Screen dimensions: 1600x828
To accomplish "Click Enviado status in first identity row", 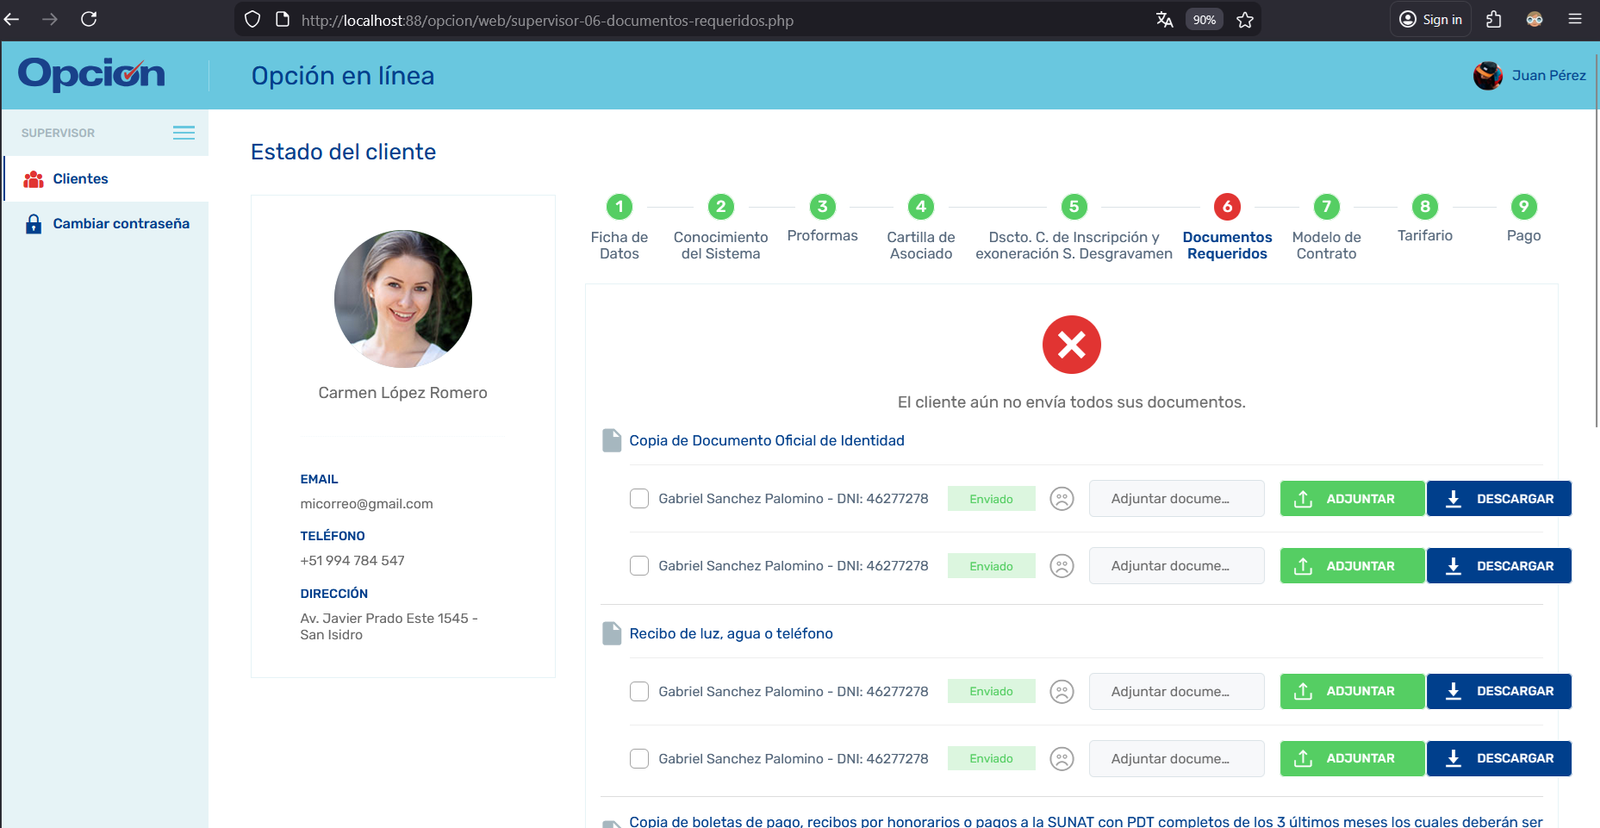I will tap(991, 499).
